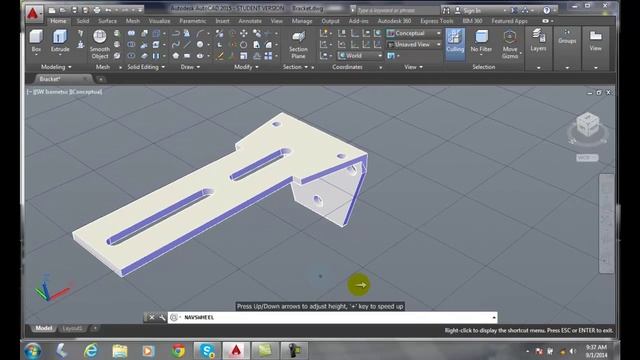Use the solid Subtract tool
Screen dimensions: 640x360
131,44
